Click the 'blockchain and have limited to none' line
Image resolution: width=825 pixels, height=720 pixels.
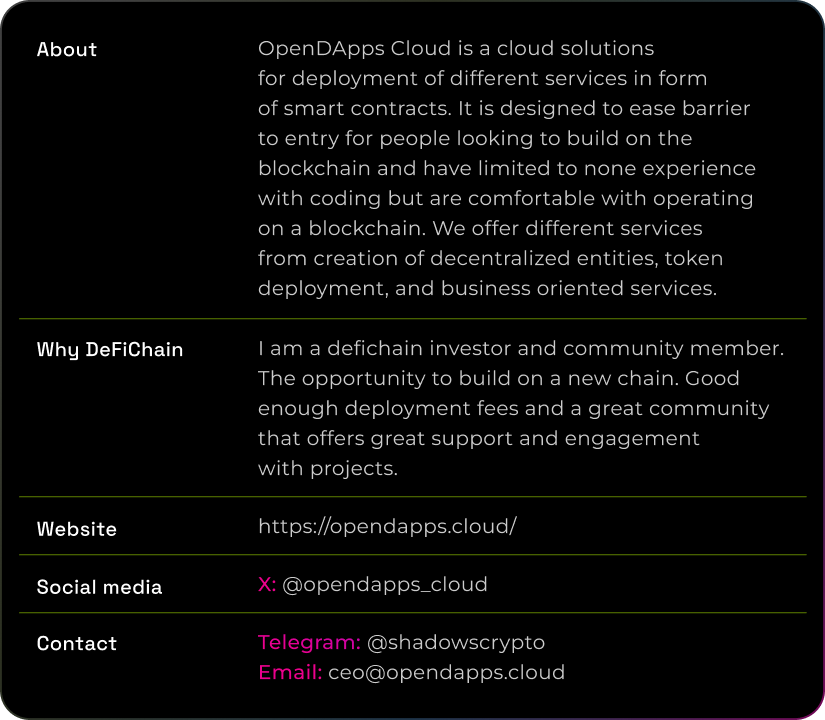point(507,168)
